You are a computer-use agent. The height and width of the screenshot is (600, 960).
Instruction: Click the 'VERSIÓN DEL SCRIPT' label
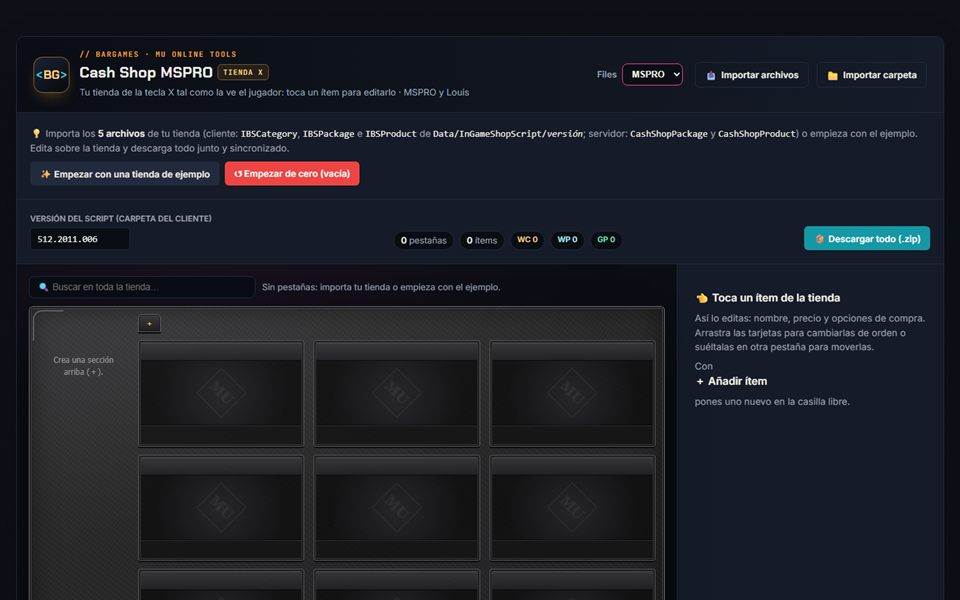(x=121, y=219)
